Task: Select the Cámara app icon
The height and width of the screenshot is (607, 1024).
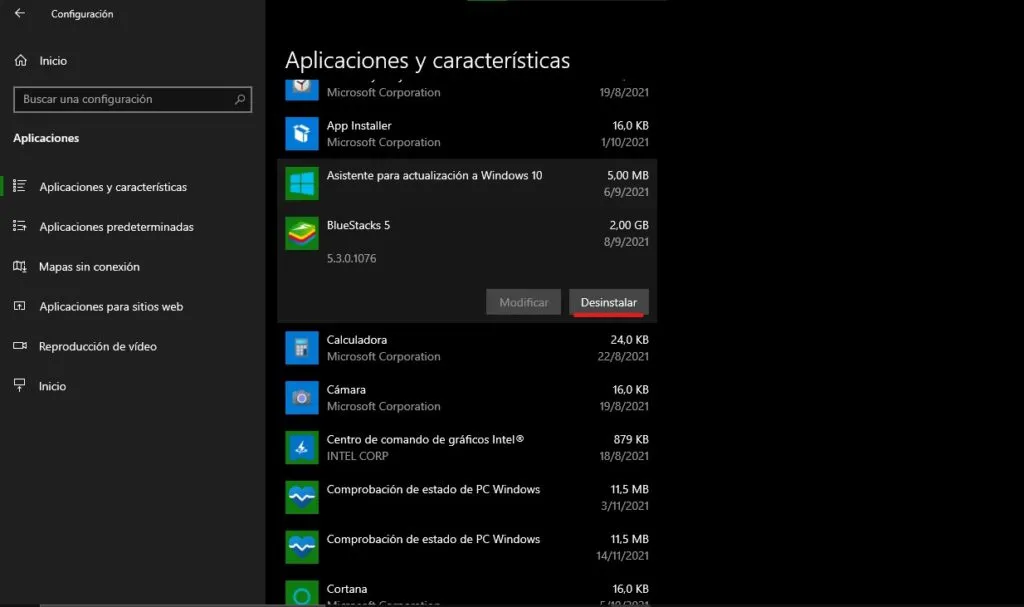Action: 301,397
